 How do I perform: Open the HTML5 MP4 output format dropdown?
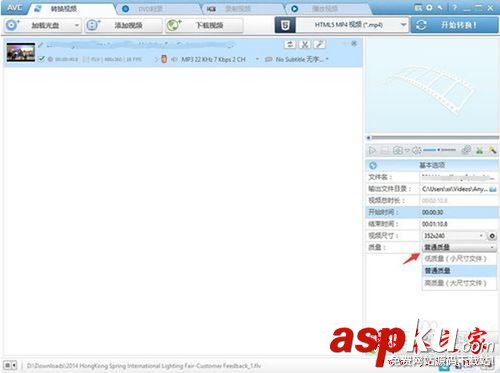pyautogui.click(x=352, y=25)
